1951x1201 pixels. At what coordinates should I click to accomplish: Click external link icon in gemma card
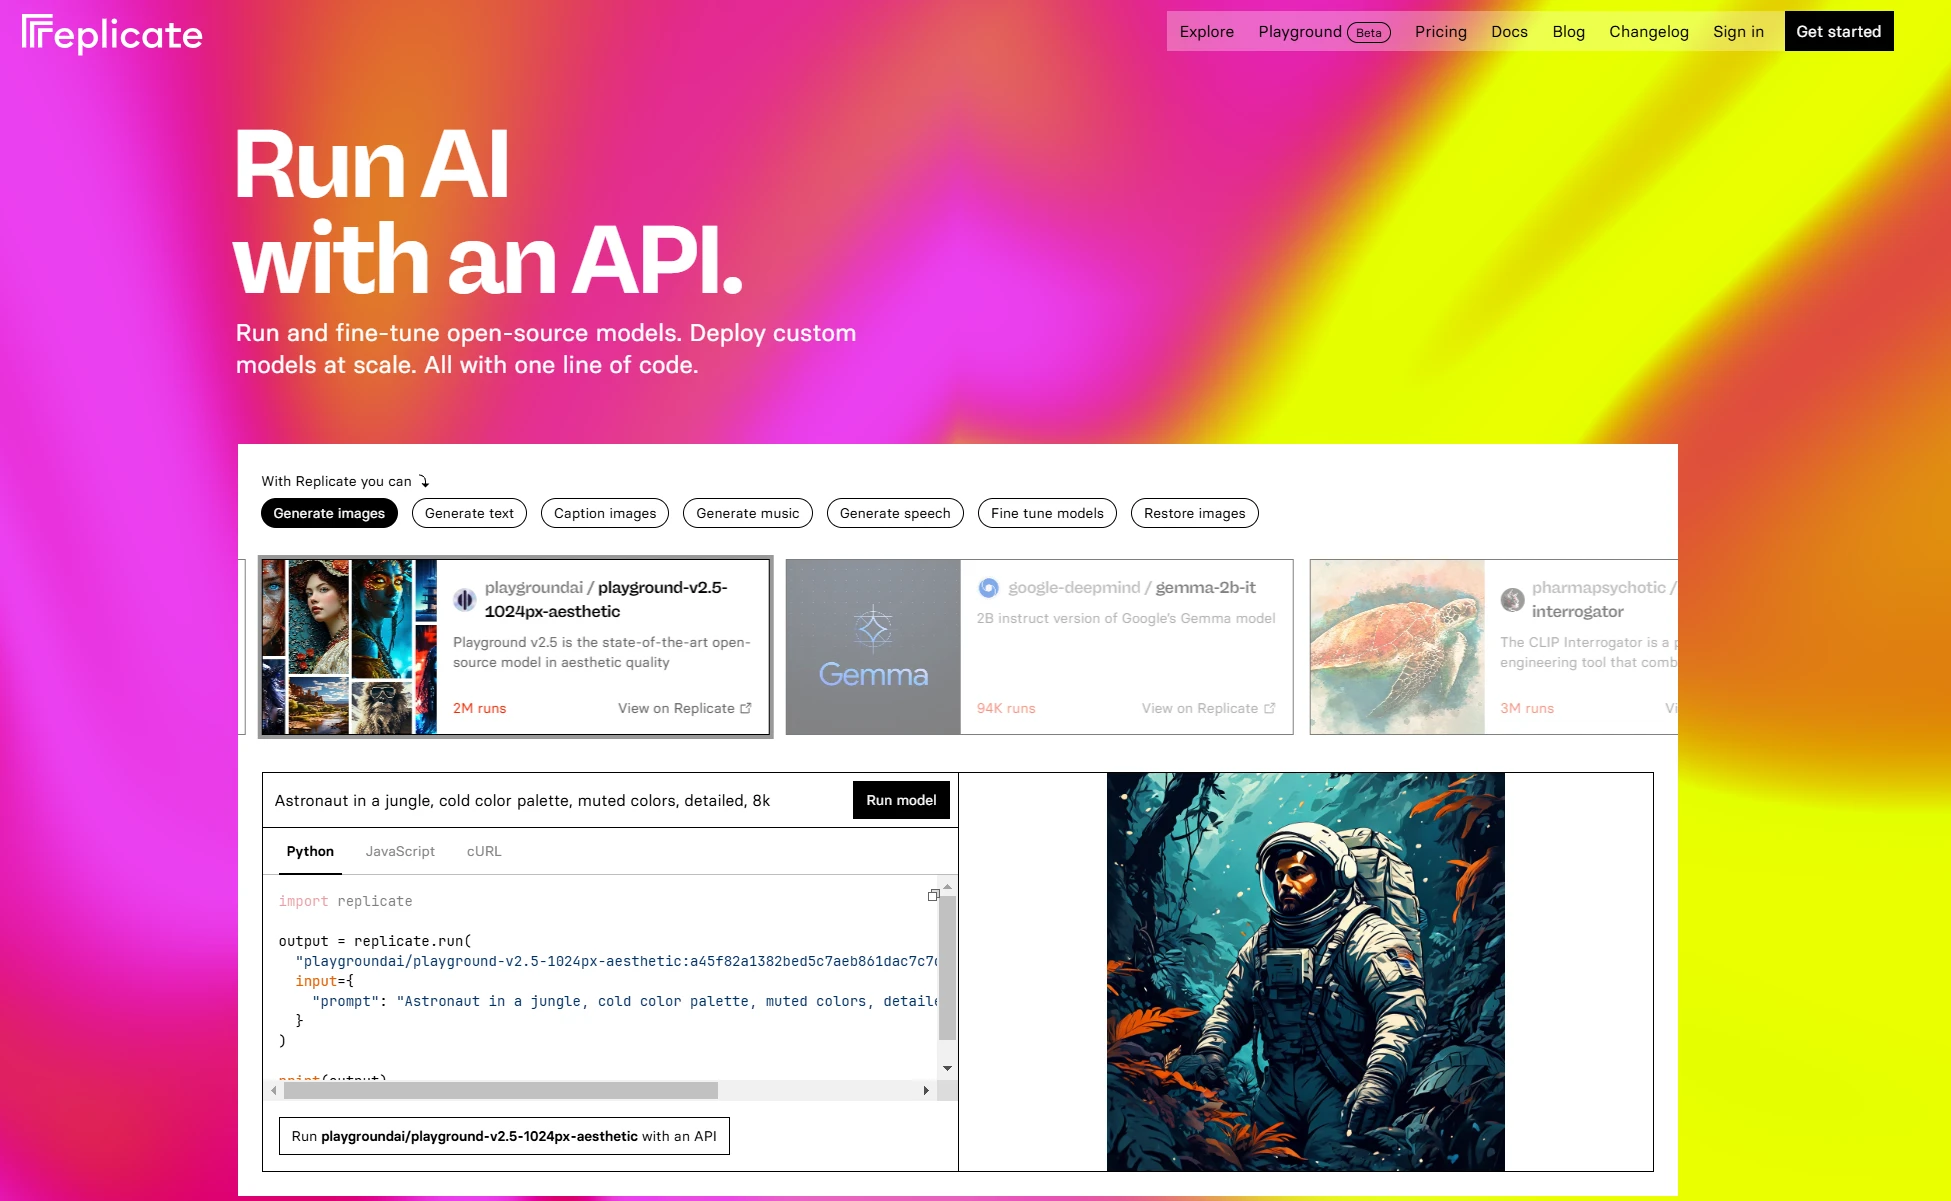tap(1269, 708)
